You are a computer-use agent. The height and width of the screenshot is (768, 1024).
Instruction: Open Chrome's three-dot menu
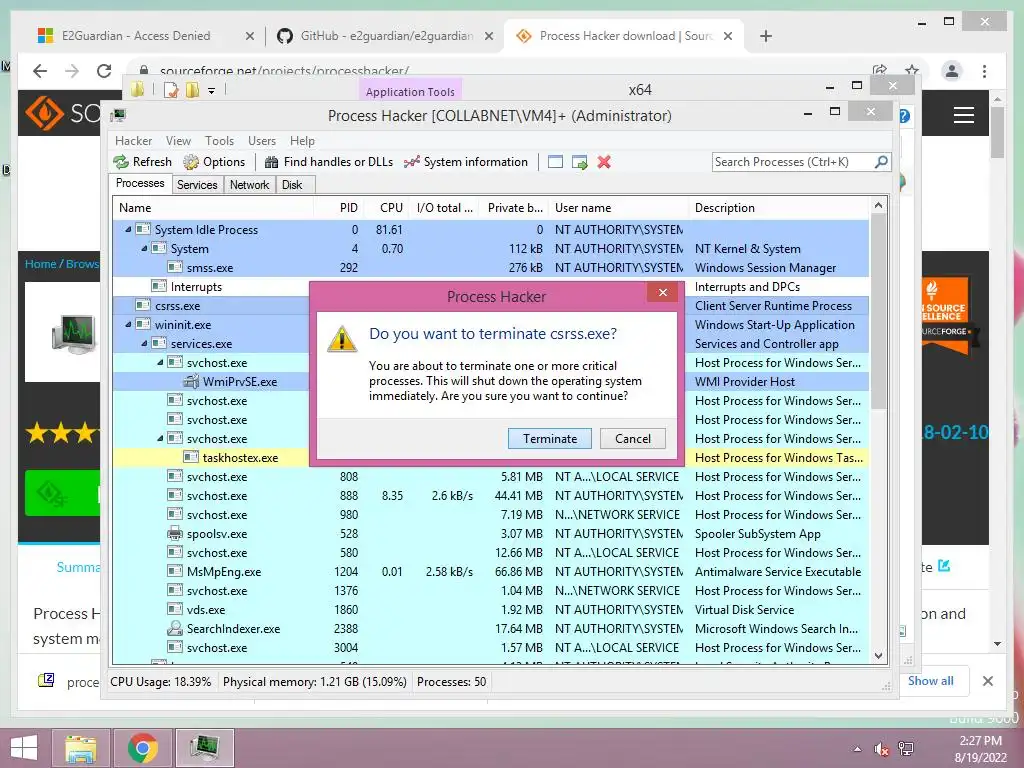tap(985, 71)
